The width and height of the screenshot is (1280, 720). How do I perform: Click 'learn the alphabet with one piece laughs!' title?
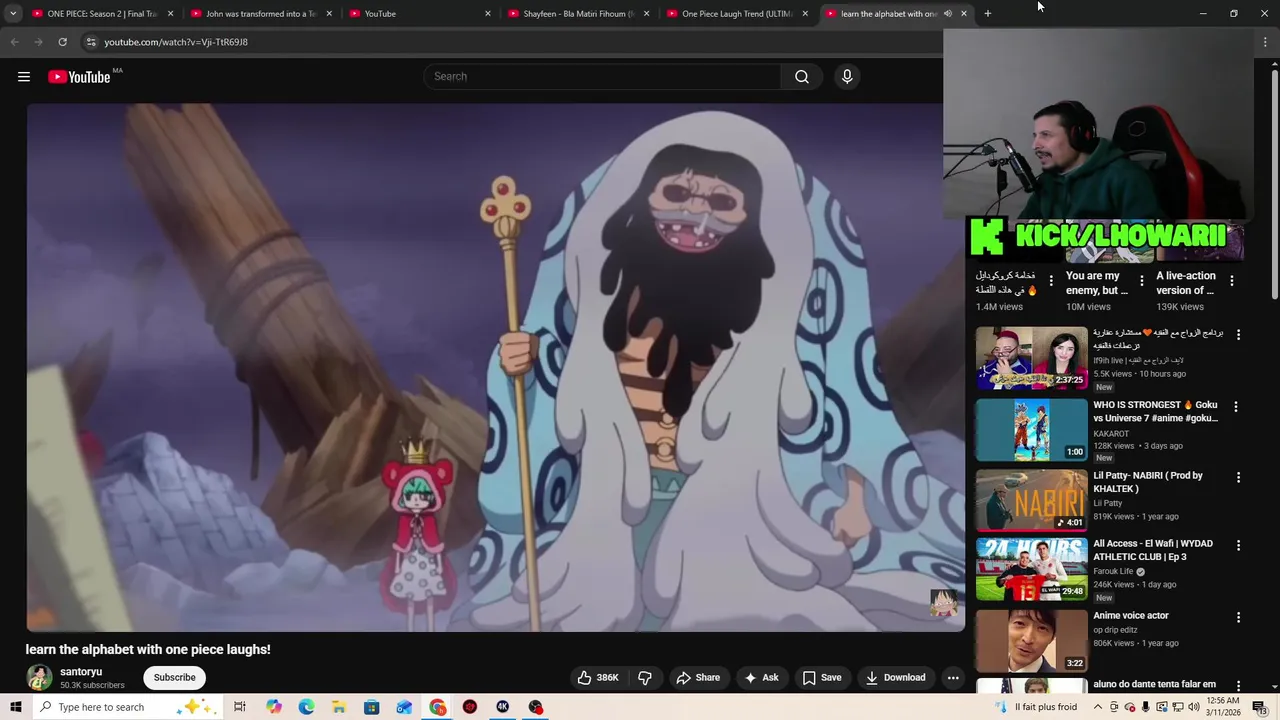[x=148, y=649]
